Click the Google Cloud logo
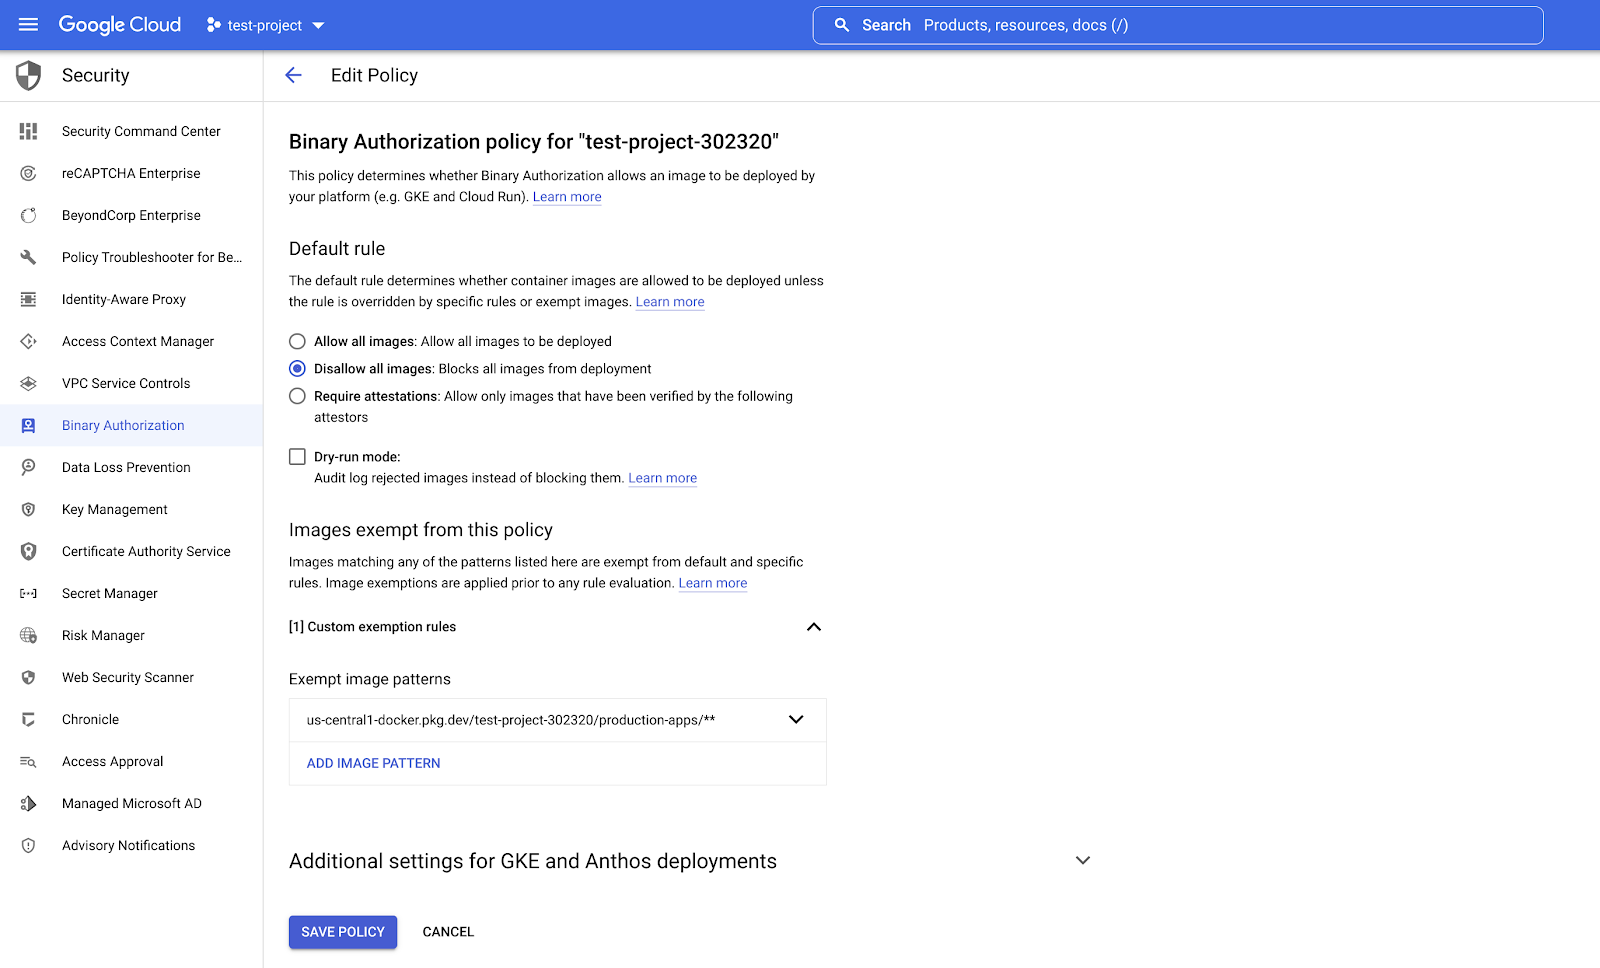The image size is (1600, 968). 120,25
